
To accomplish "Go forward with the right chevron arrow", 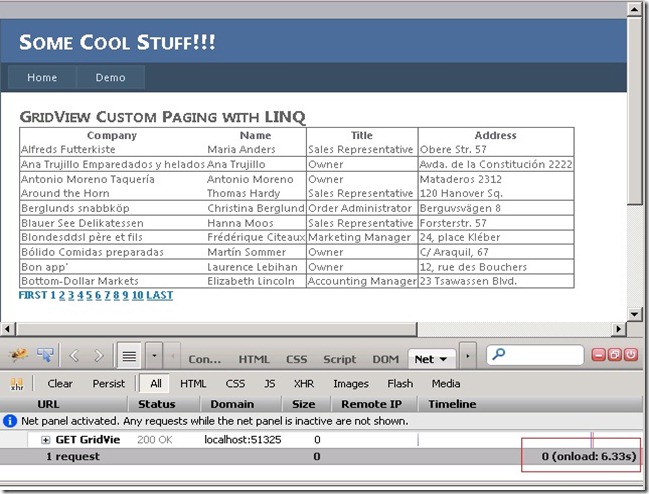I will coord(99,355).
